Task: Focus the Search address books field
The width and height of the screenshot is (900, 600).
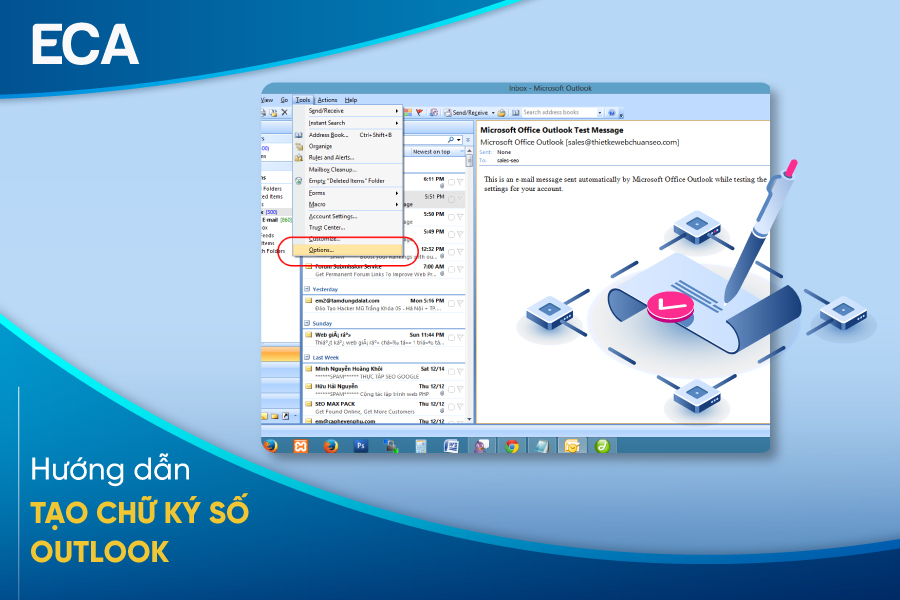Action: 558,113
